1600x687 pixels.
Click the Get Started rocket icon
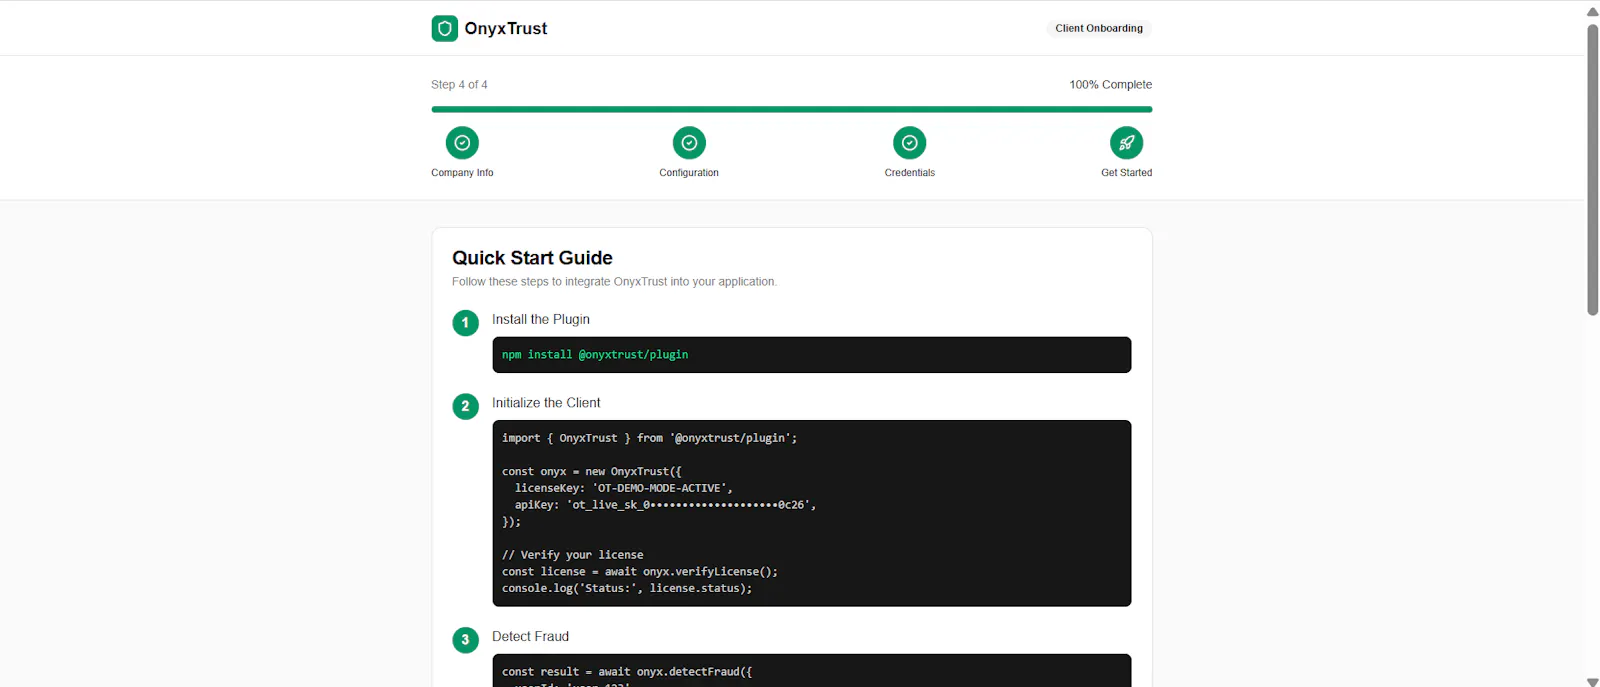[x=1127, y=143]
